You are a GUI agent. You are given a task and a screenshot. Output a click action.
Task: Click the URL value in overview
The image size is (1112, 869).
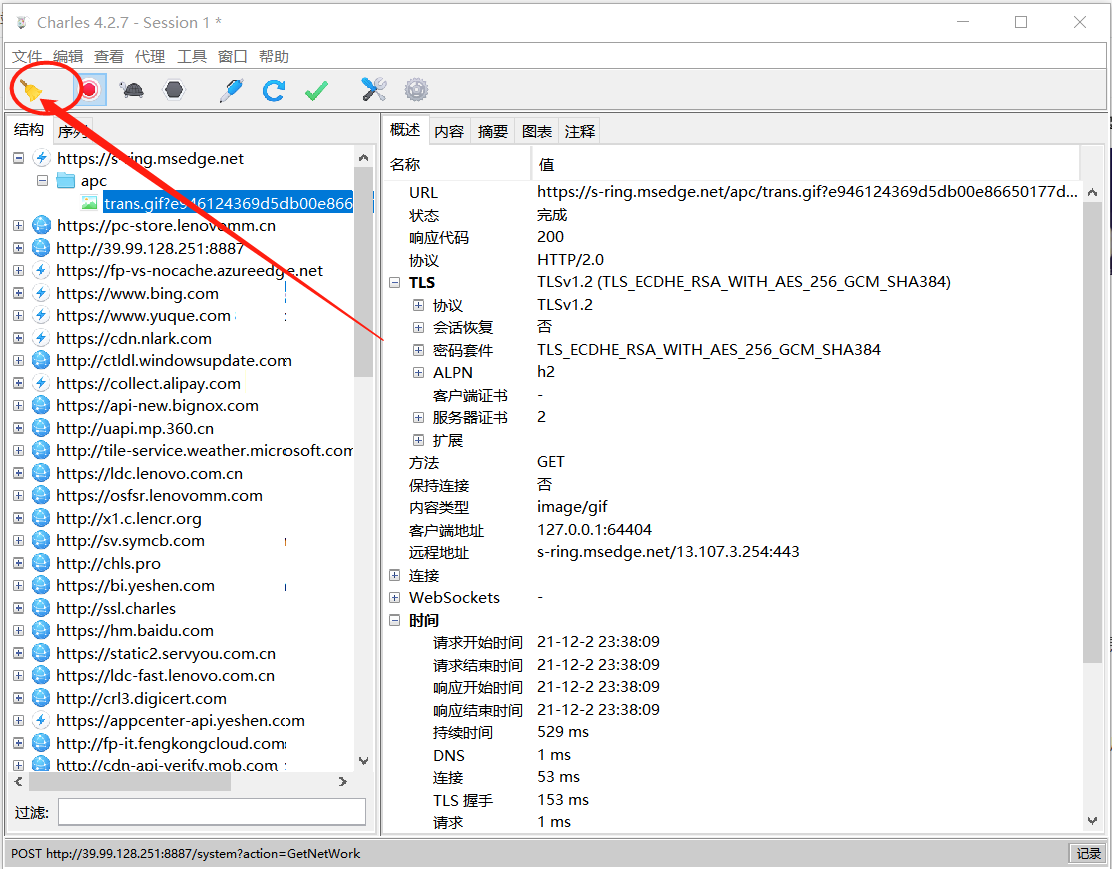click(x=807, y=192)
